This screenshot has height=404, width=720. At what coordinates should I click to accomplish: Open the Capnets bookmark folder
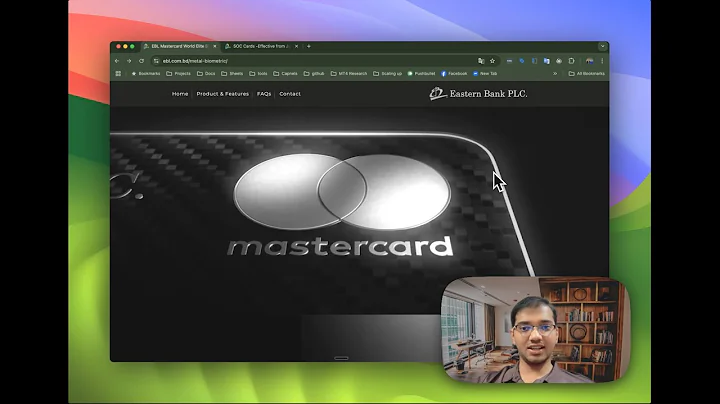tap(285, 73)
